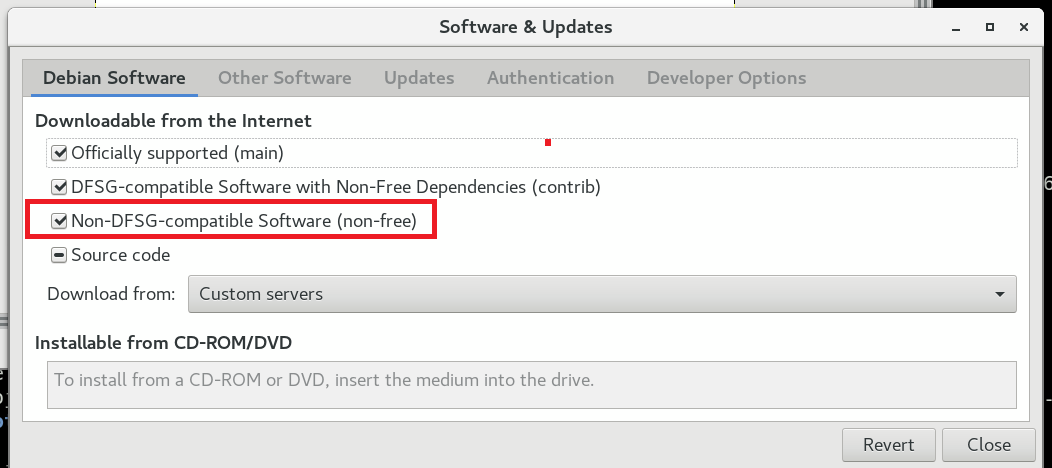Show the Developer Options tab

pyautogui.click(x=726, y=78)
